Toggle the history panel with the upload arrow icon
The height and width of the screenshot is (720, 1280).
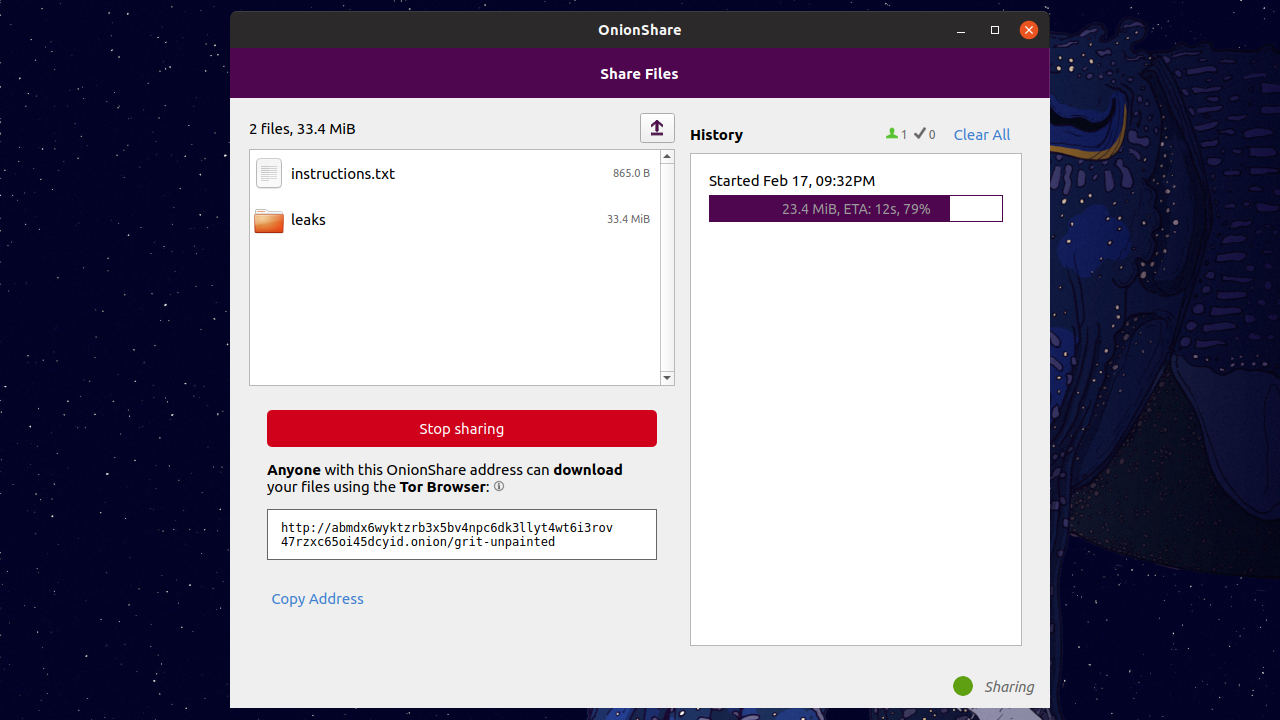tap(657, 128)
